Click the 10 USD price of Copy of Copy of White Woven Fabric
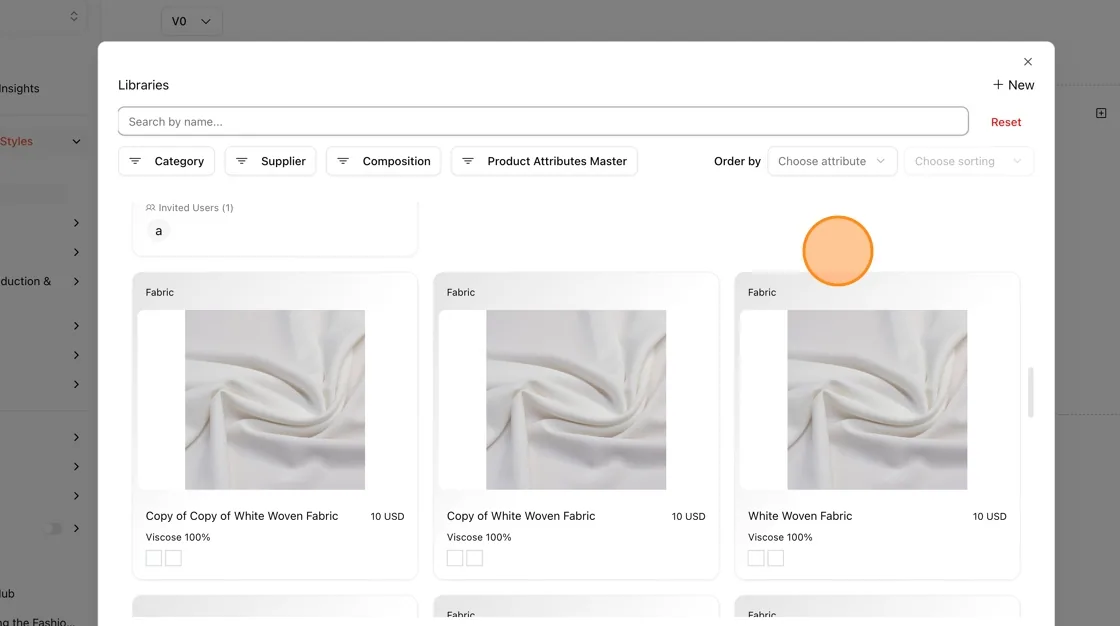The width and height of the screenshot is (1120, 626). 387,517
